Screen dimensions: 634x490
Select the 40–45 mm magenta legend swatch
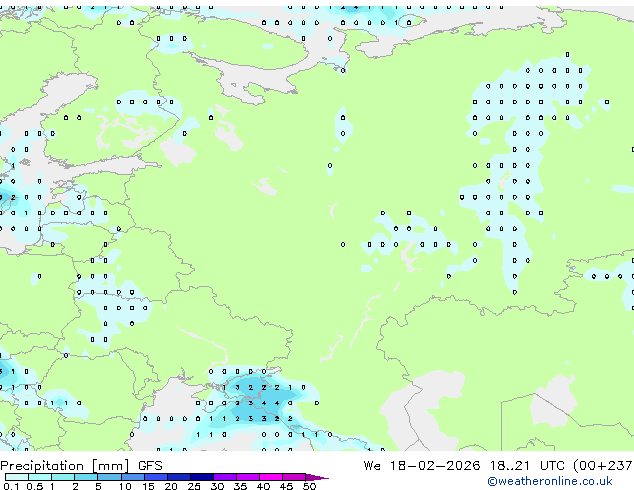pyautogui.click(x=271, y=477)
